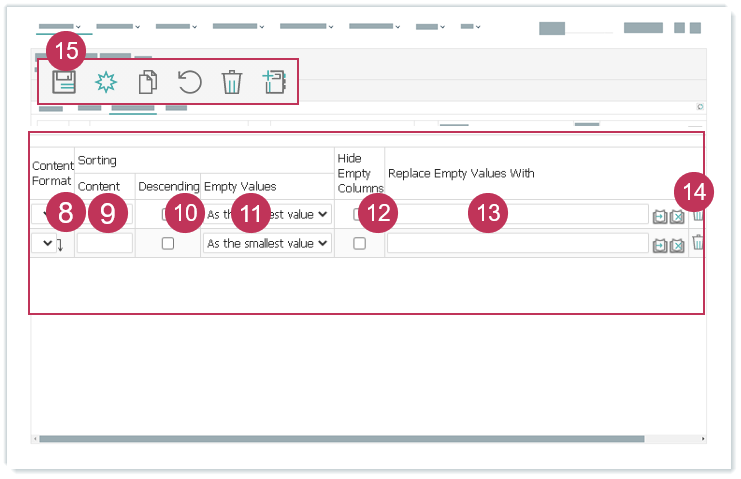Click the Save floppy disk icon
Screen dimensions: 741x479
pyautogui.click(x=64, y=82)
